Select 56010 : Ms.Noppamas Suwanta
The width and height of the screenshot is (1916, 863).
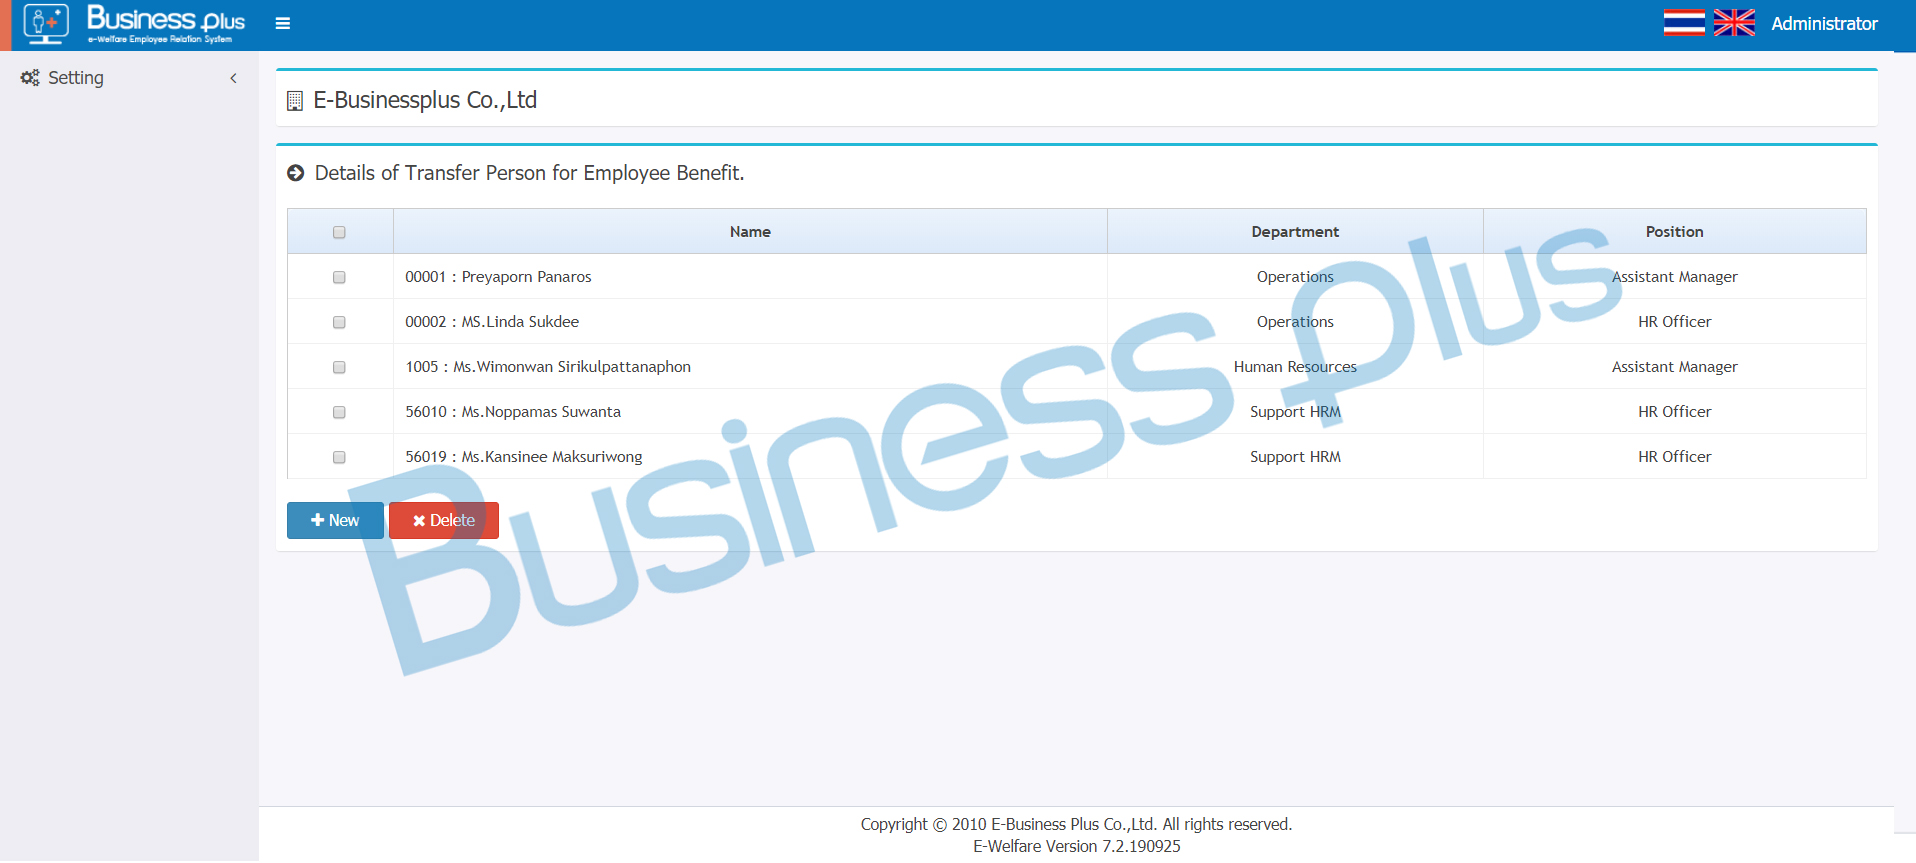pyautogui.click(x=513, y=412)
